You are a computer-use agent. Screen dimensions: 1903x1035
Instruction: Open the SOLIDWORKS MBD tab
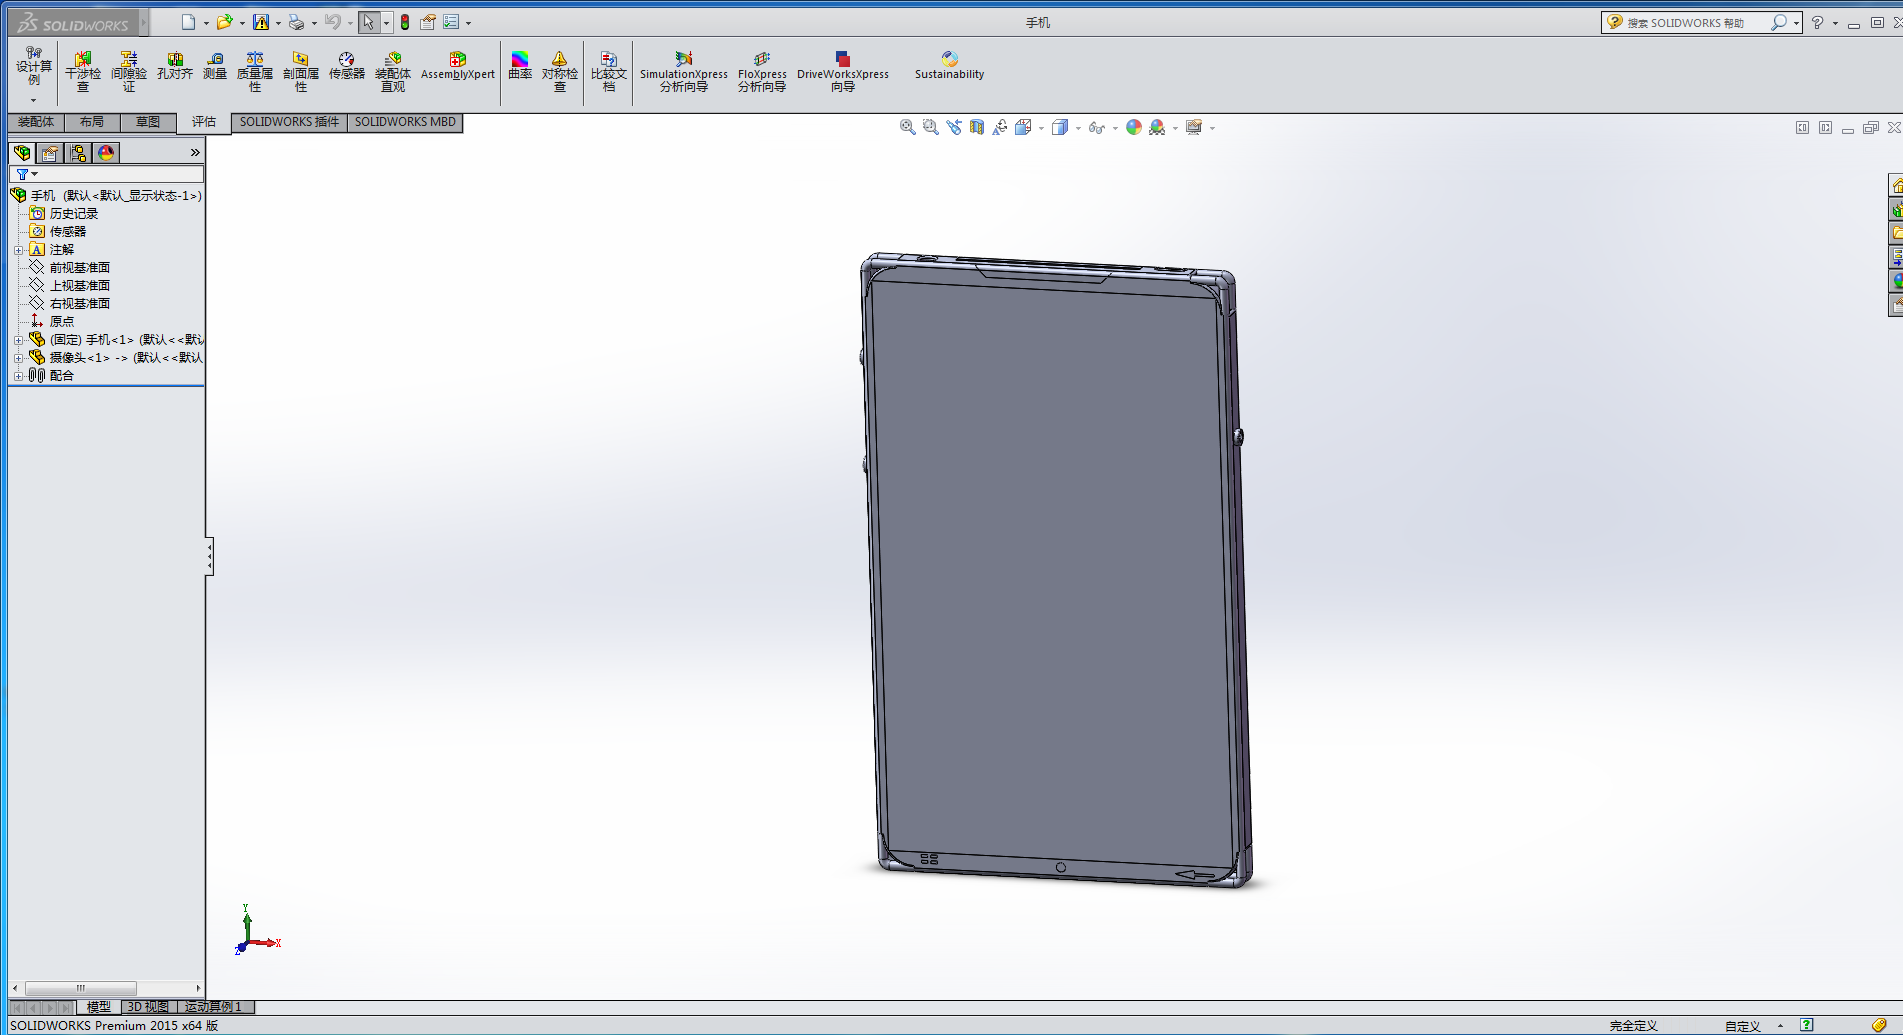[405, 122]
